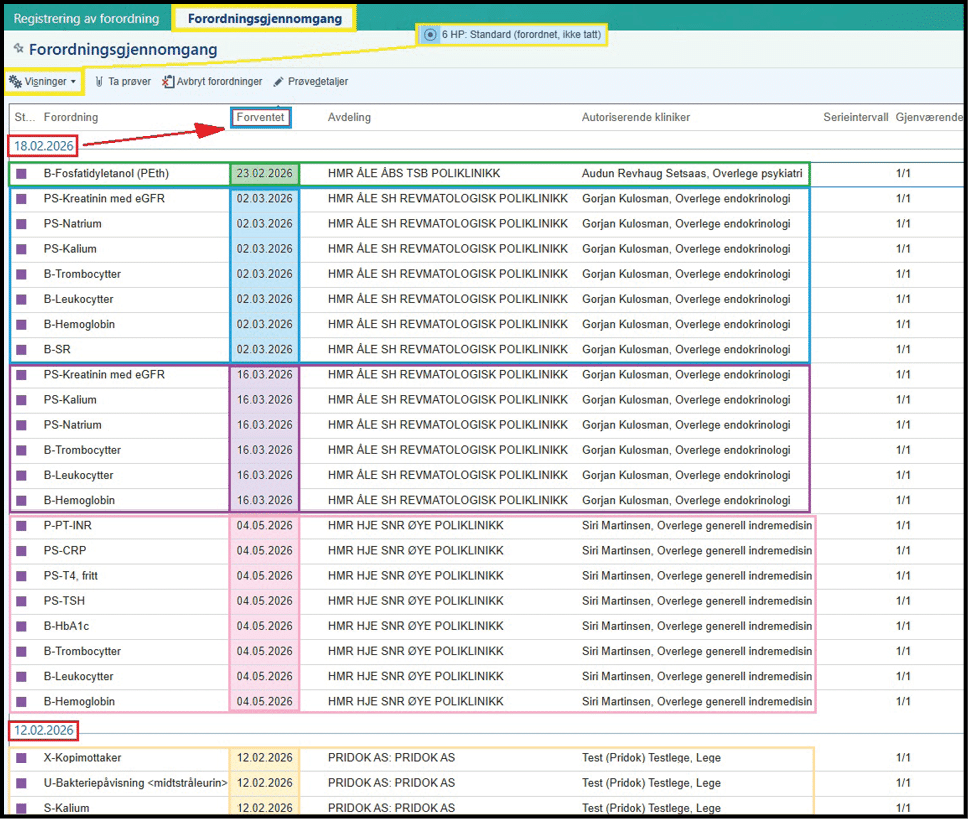Collapse the 18.02.2026 date group
The image size is (968, 819).
43,147
